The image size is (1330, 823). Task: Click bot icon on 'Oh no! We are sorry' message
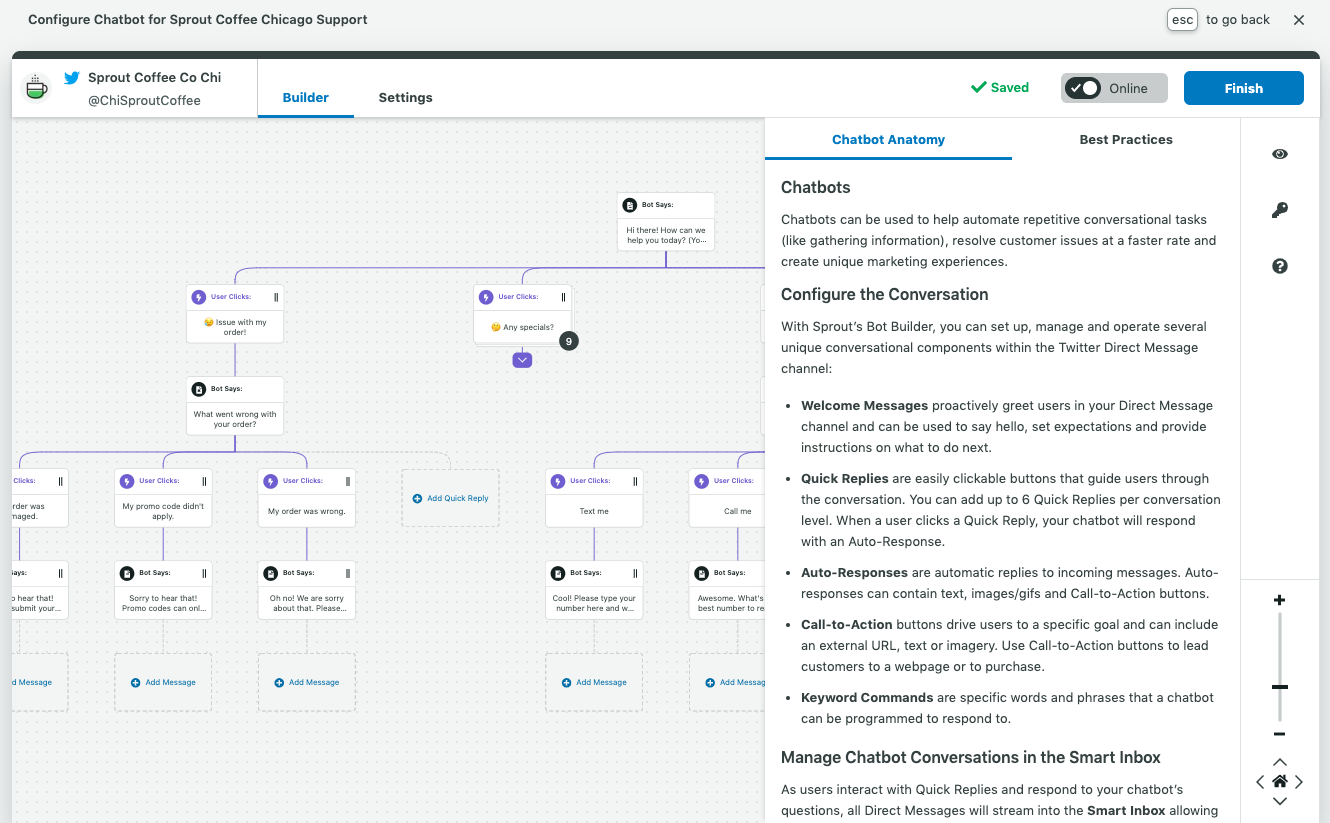pyautogui.click(x=271, y=573)
